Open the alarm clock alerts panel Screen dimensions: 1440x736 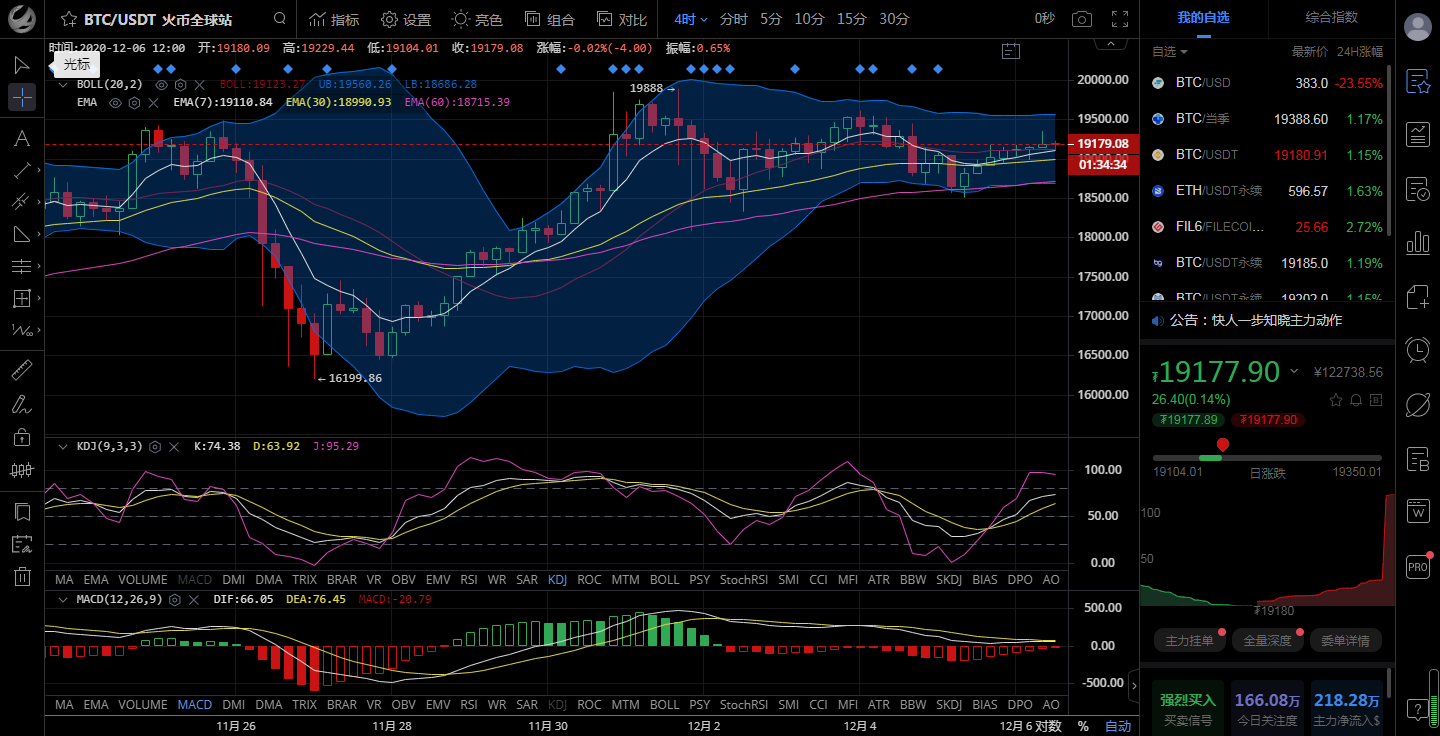1418,349
